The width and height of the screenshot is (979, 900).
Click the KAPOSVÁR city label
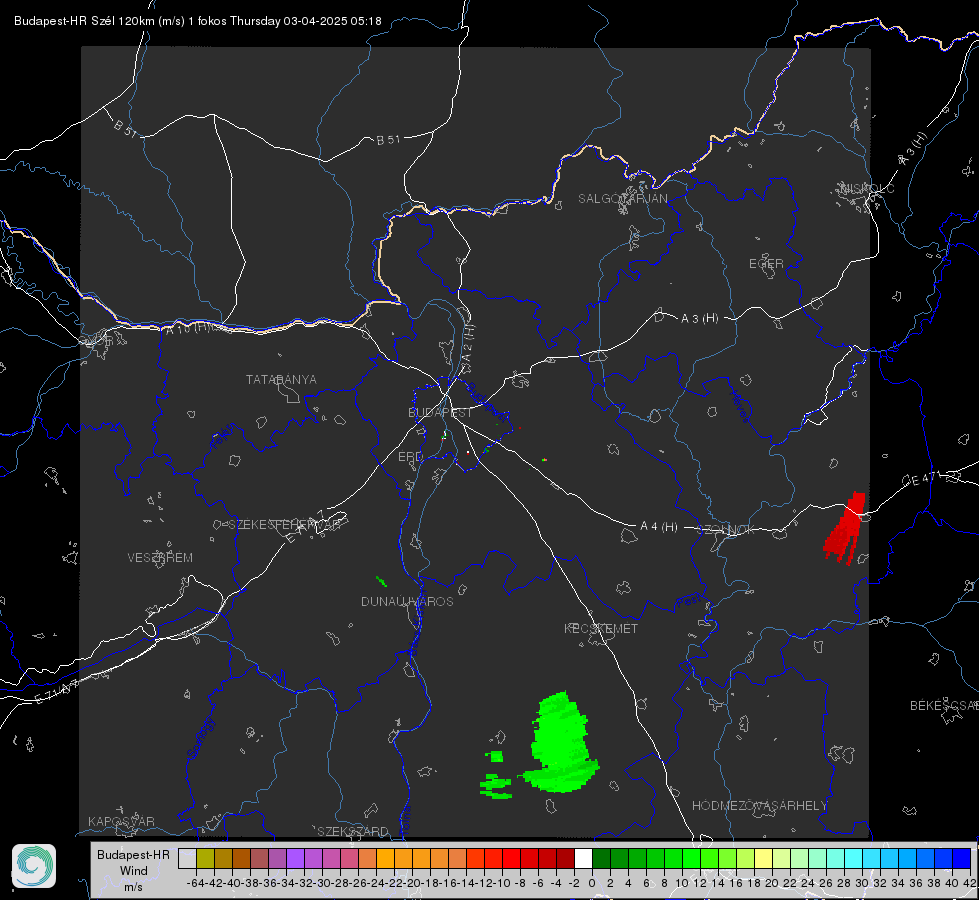point(121,821)
